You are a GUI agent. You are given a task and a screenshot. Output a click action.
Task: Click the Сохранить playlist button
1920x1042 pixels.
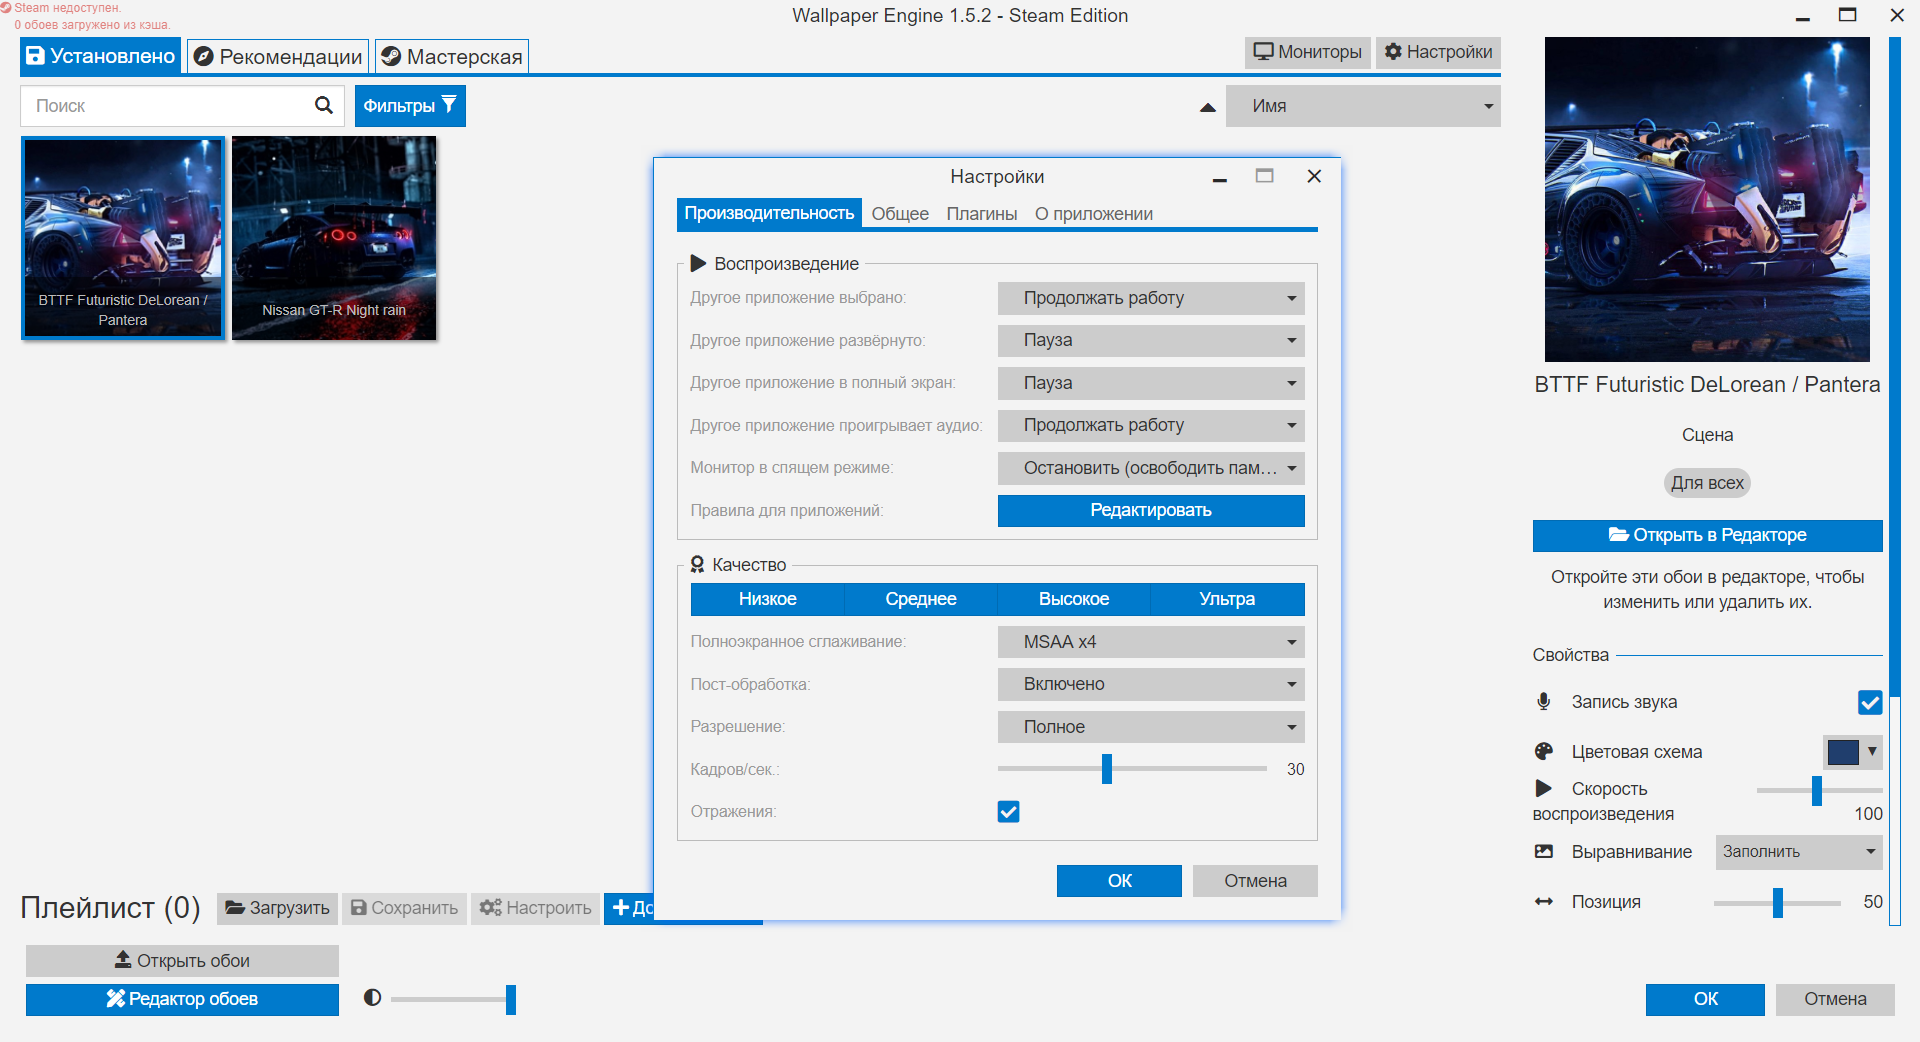404,908
